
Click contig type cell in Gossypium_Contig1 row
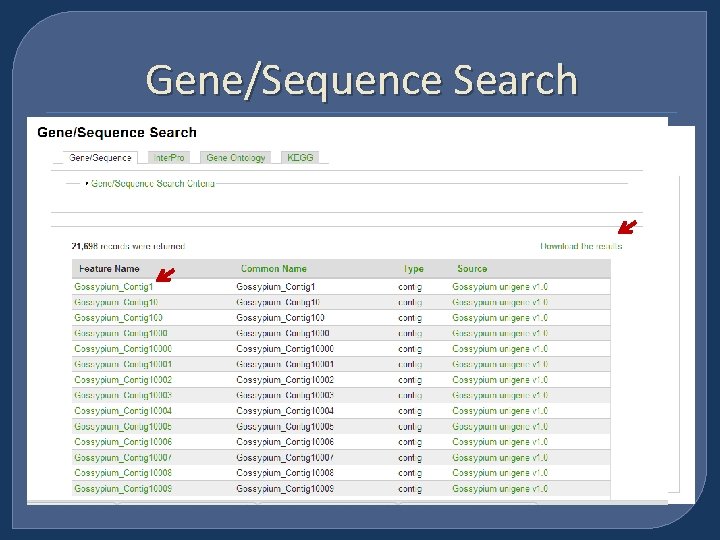410,287
